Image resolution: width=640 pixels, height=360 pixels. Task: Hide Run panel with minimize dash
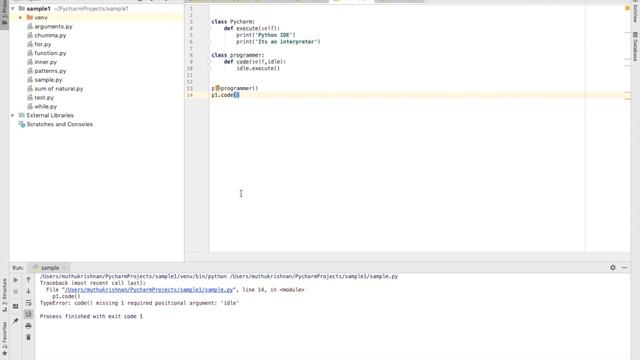pos(624,267)
